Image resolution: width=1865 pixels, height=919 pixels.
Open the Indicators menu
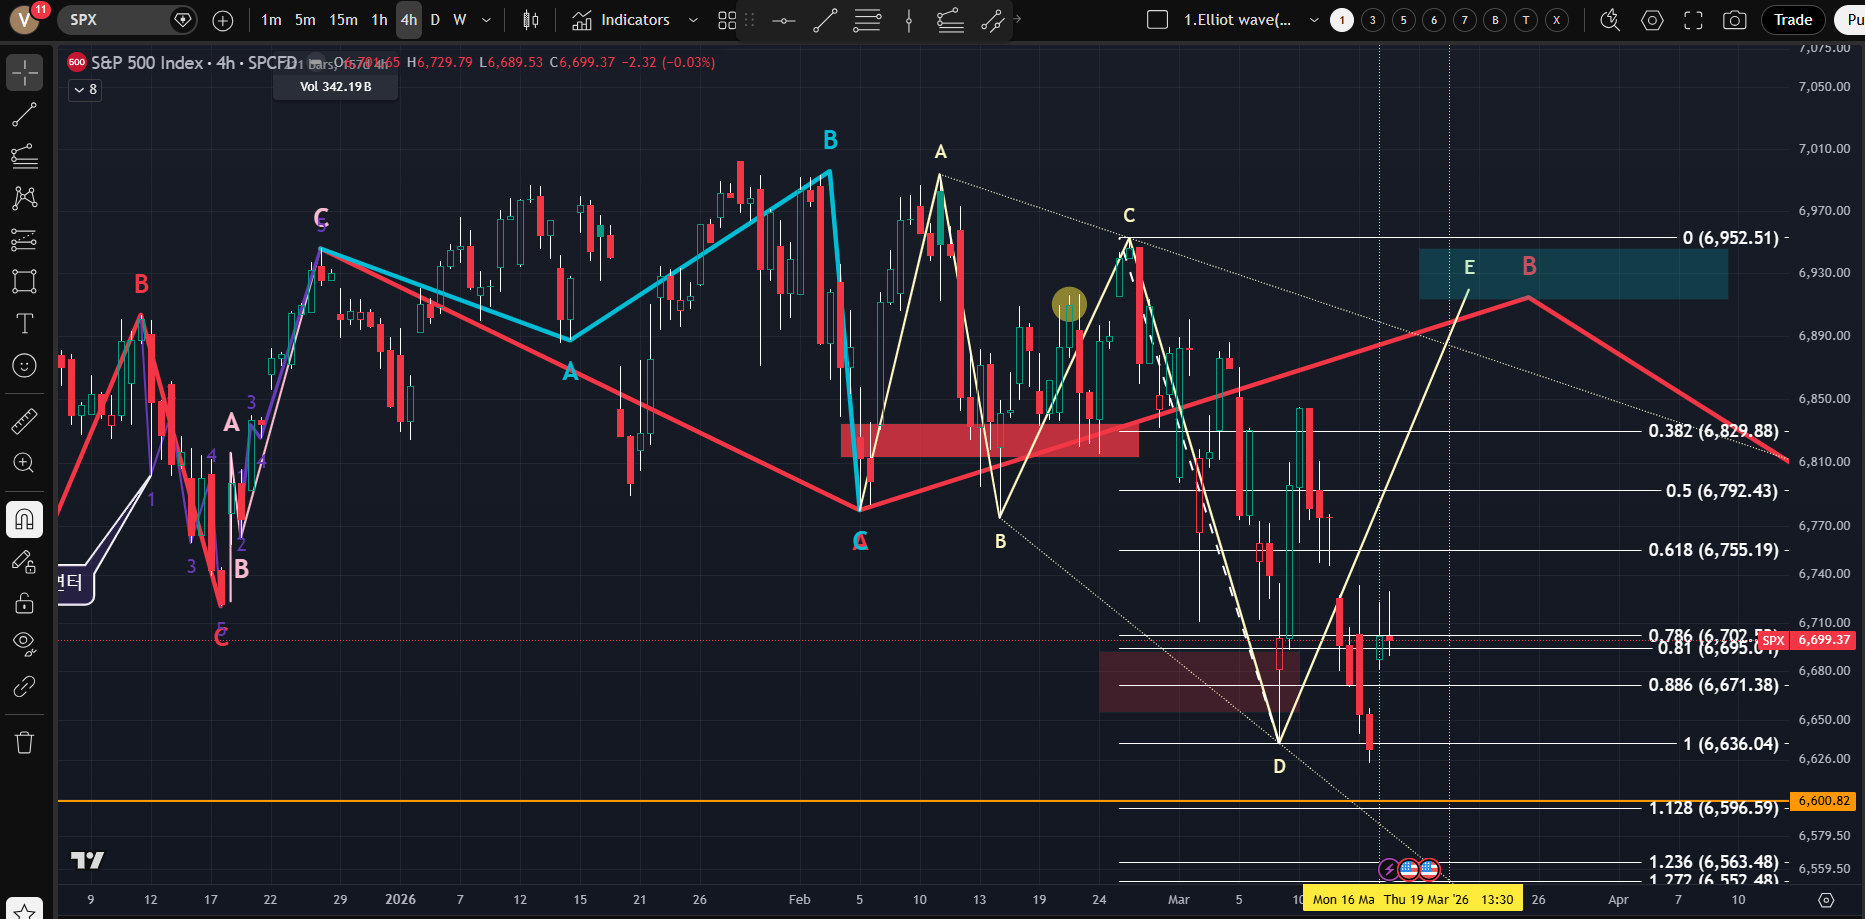(621, 20)
